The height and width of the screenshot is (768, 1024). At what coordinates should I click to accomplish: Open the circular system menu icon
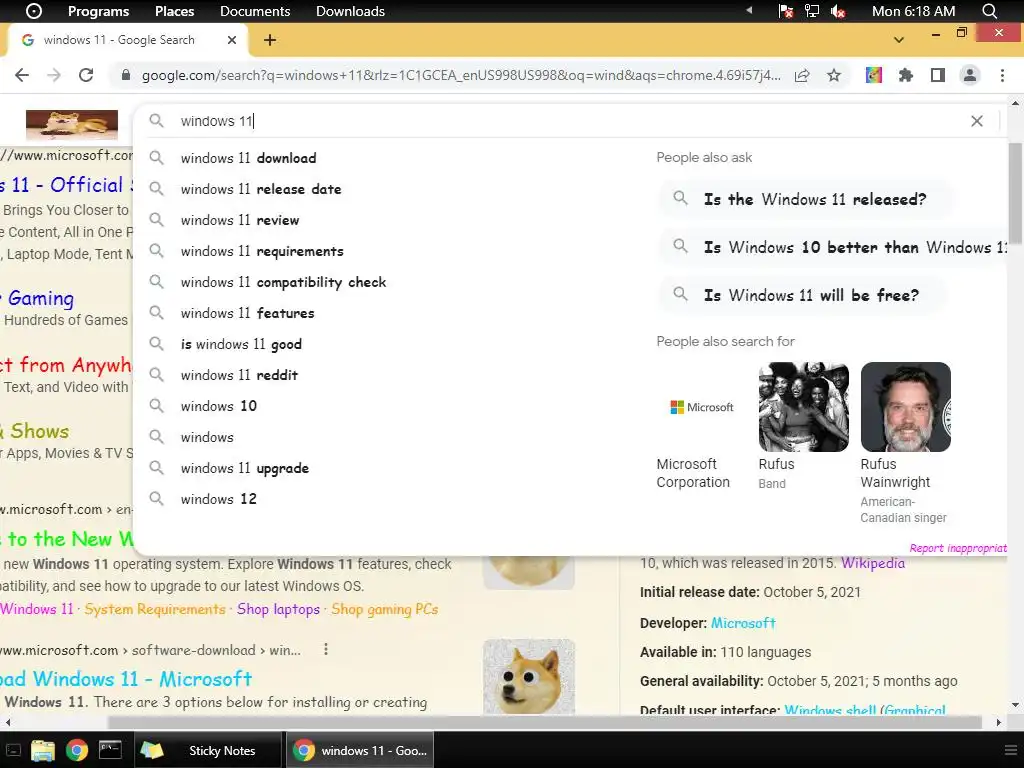33,11
